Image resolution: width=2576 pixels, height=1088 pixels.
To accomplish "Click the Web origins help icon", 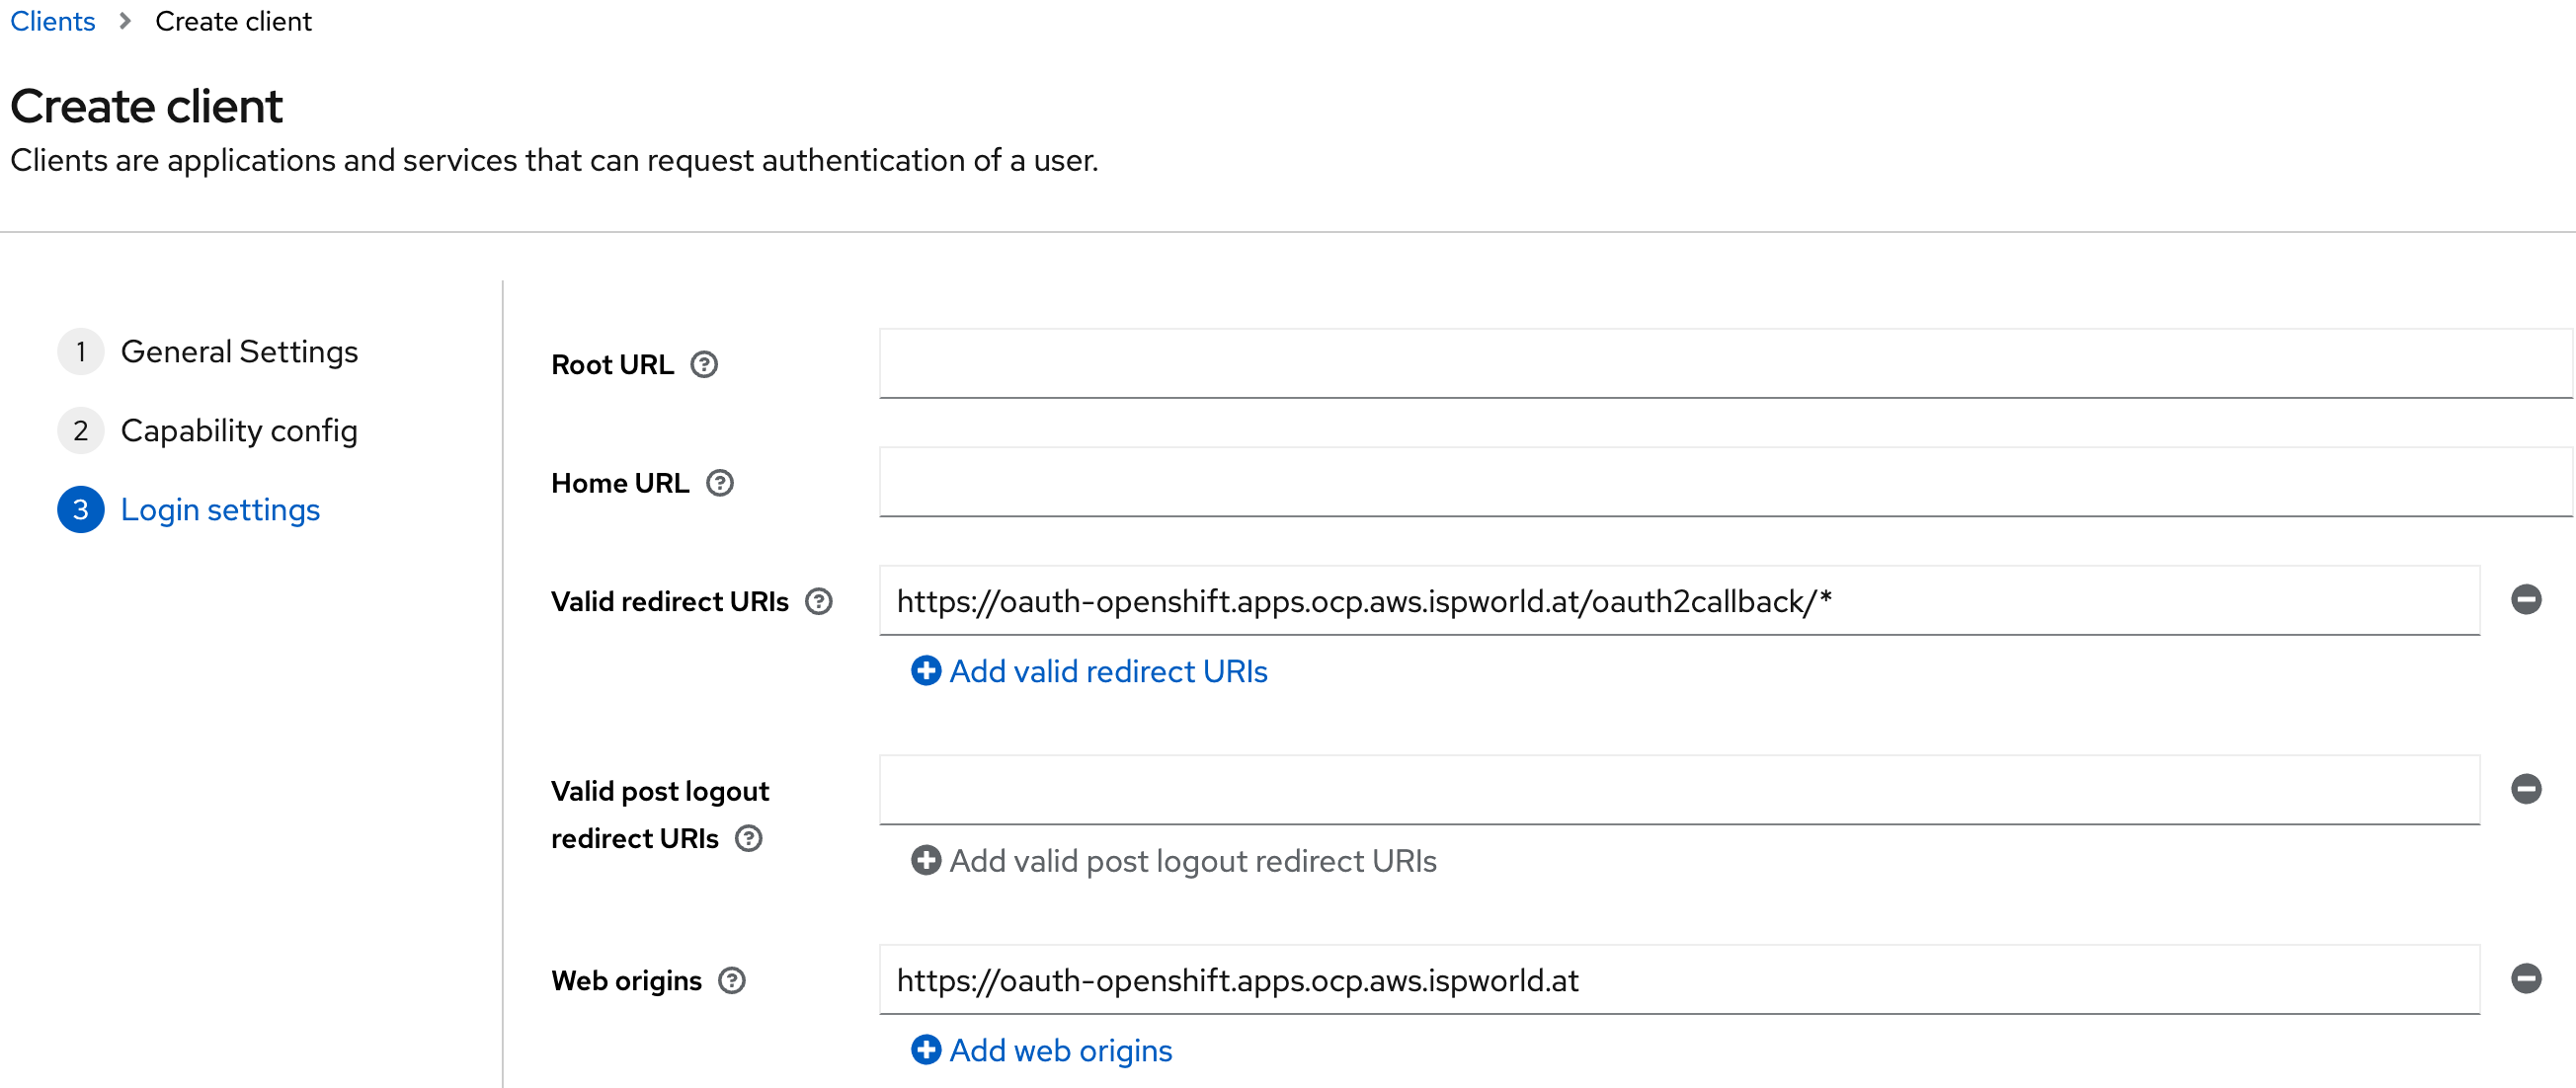I will click(732, 980).
